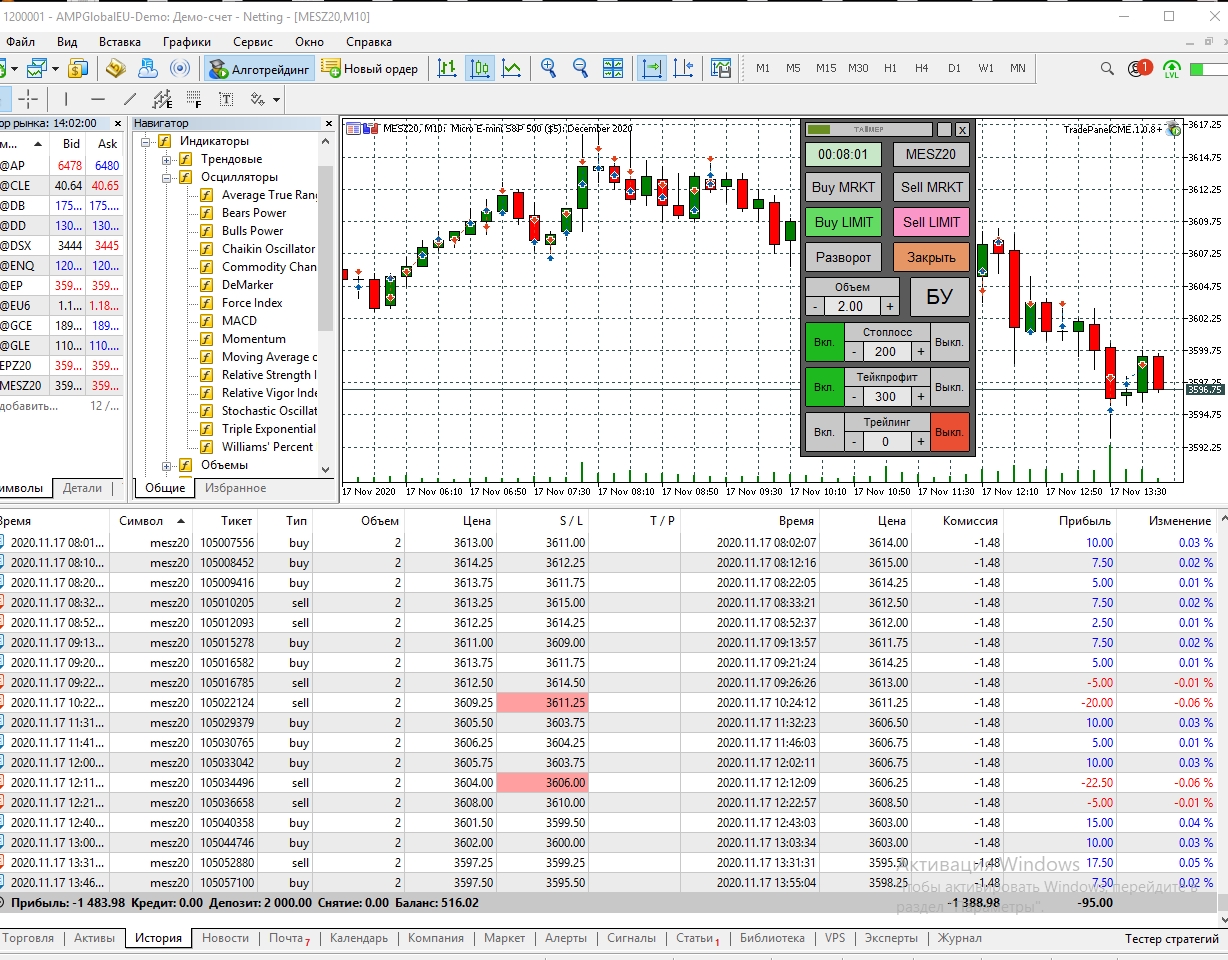The image size is (1228, 960).
Task: Select the vertical line drawing tool
Action: (66, 99)
